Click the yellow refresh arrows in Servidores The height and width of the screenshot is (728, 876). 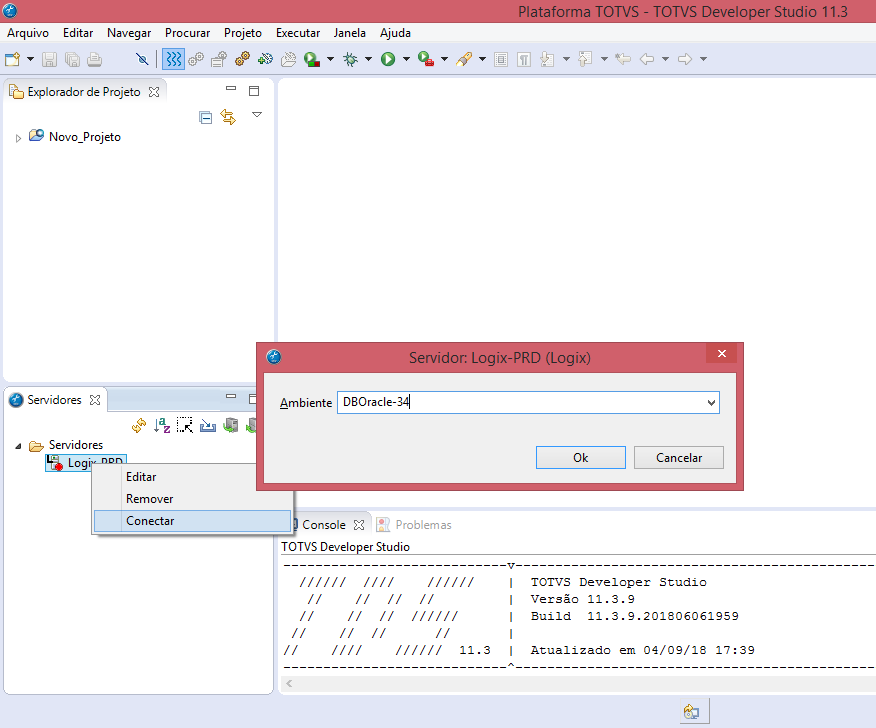pyautogui.click(x=139, y=426)
